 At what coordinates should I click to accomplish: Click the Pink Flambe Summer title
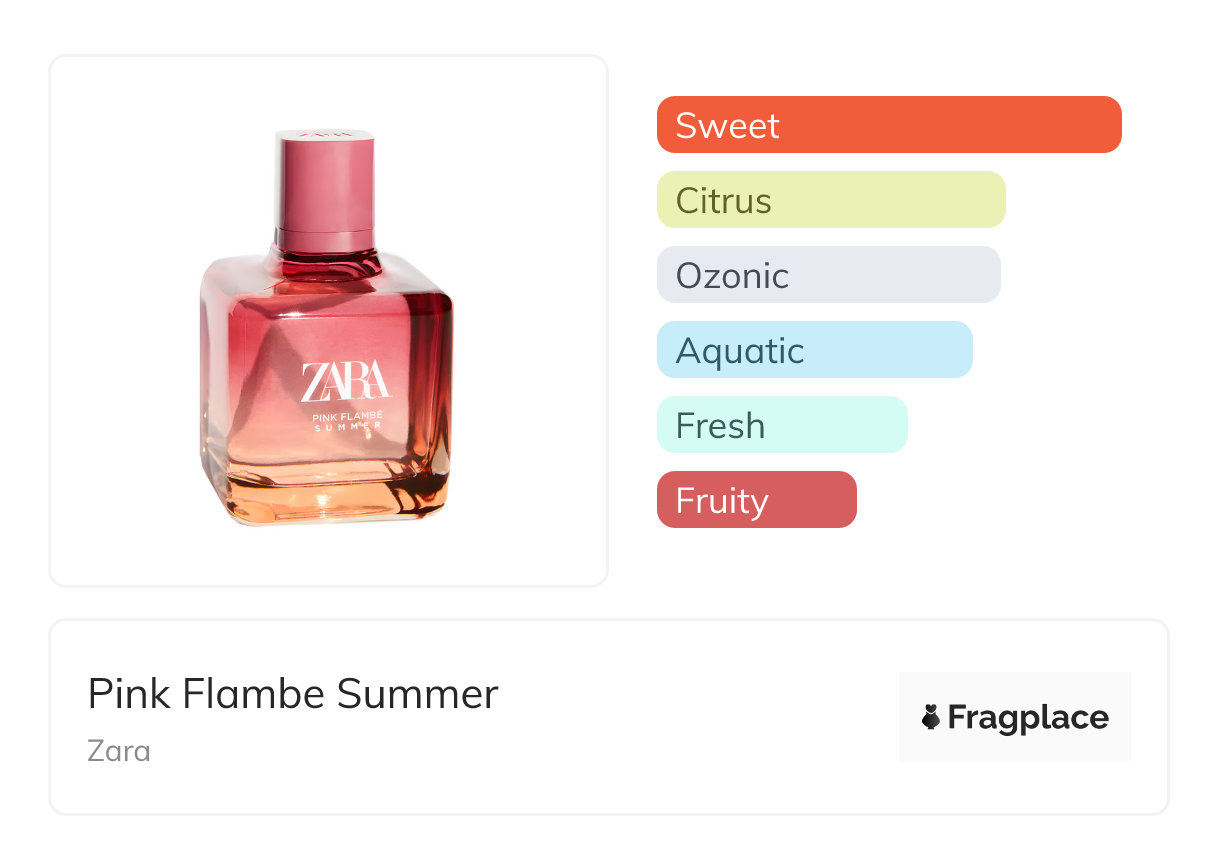pyautogui.click(x=292, y=694)
